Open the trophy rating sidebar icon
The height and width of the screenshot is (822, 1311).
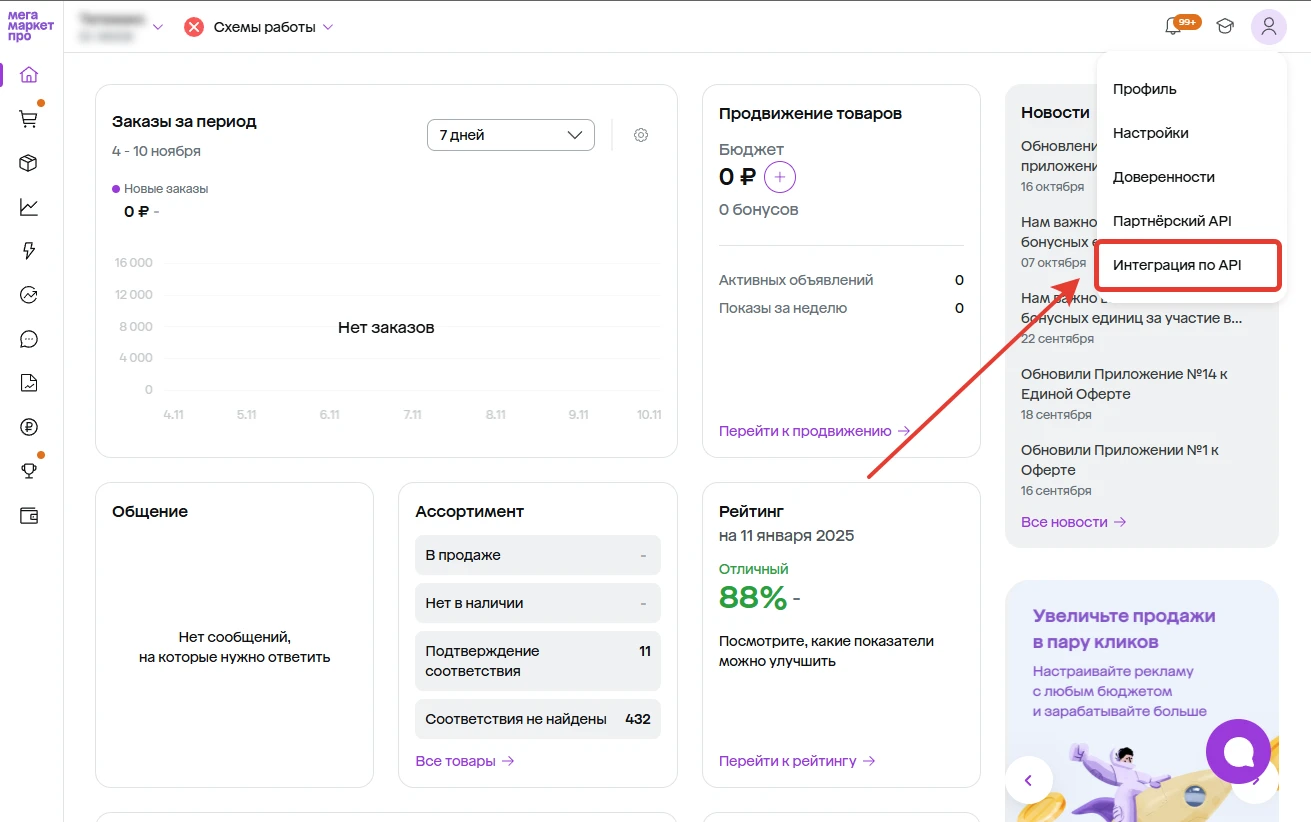point(29,471)
